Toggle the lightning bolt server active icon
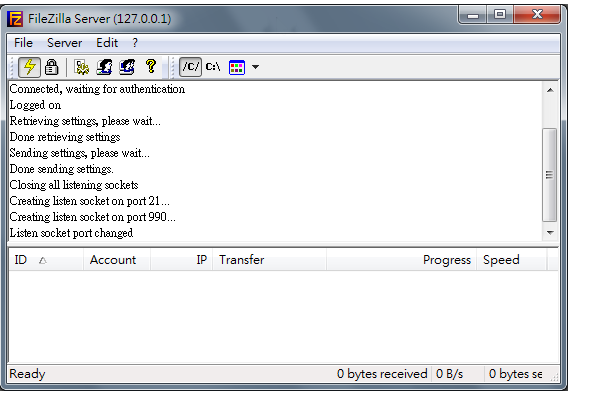Image resolution: width=594 pixels, height=396 pixels. point(29,67)
